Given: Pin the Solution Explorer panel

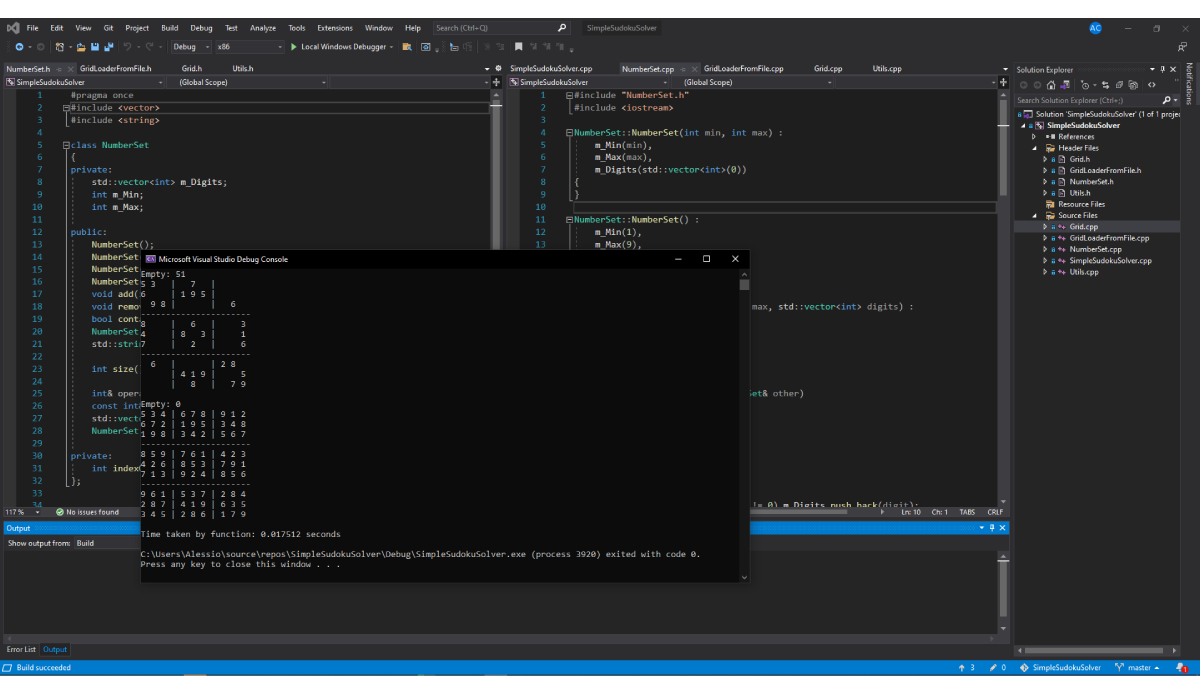Looking at the screenshot, I should (x=1163, y=69).
